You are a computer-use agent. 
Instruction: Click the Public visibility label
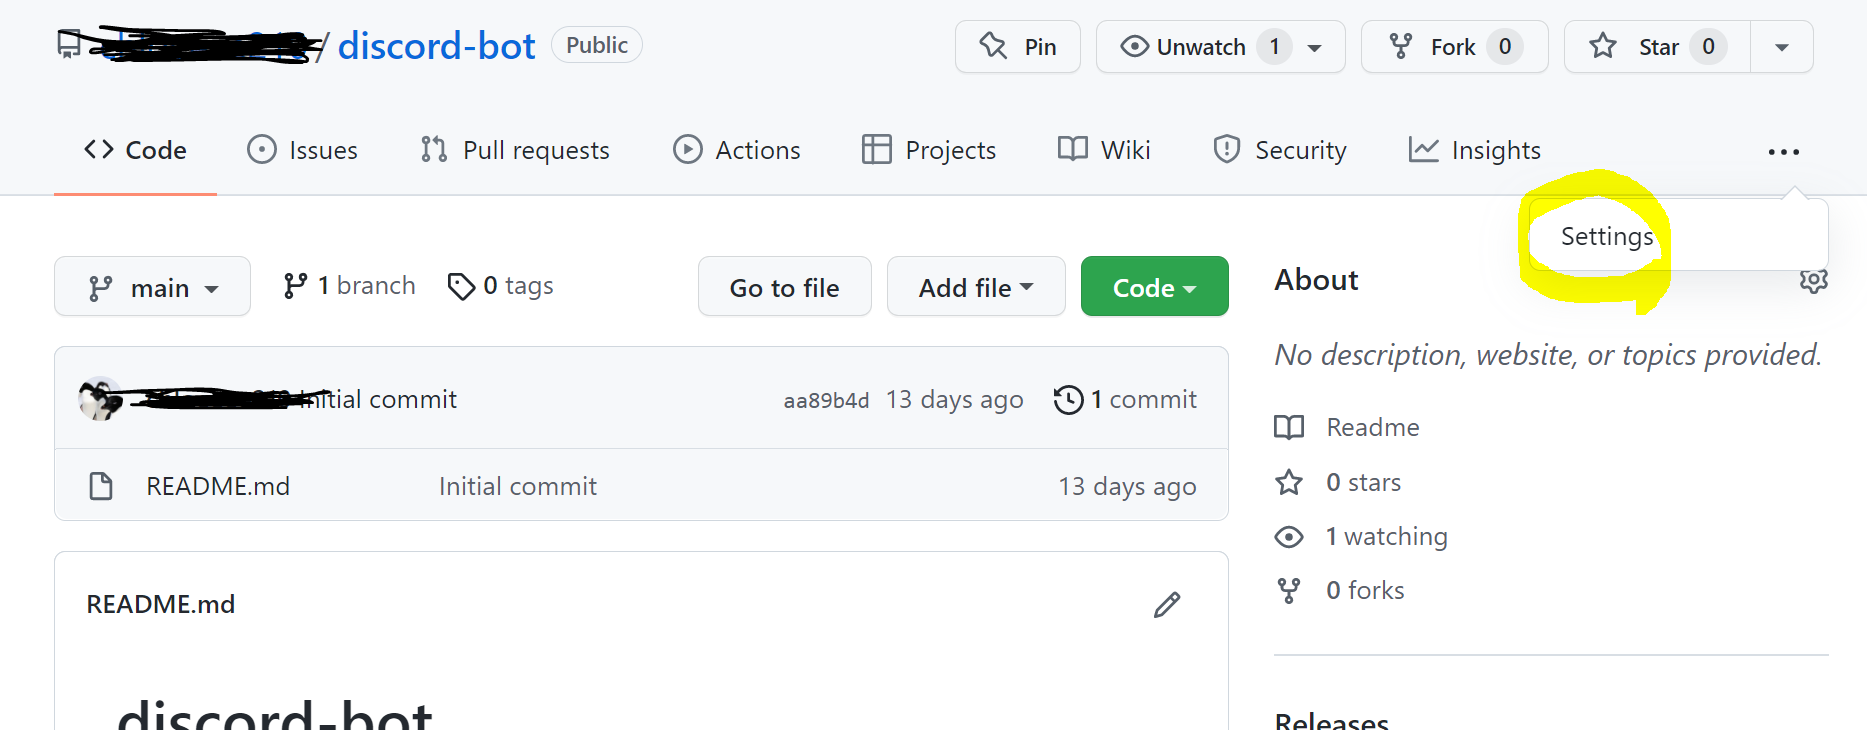(597, 45)
